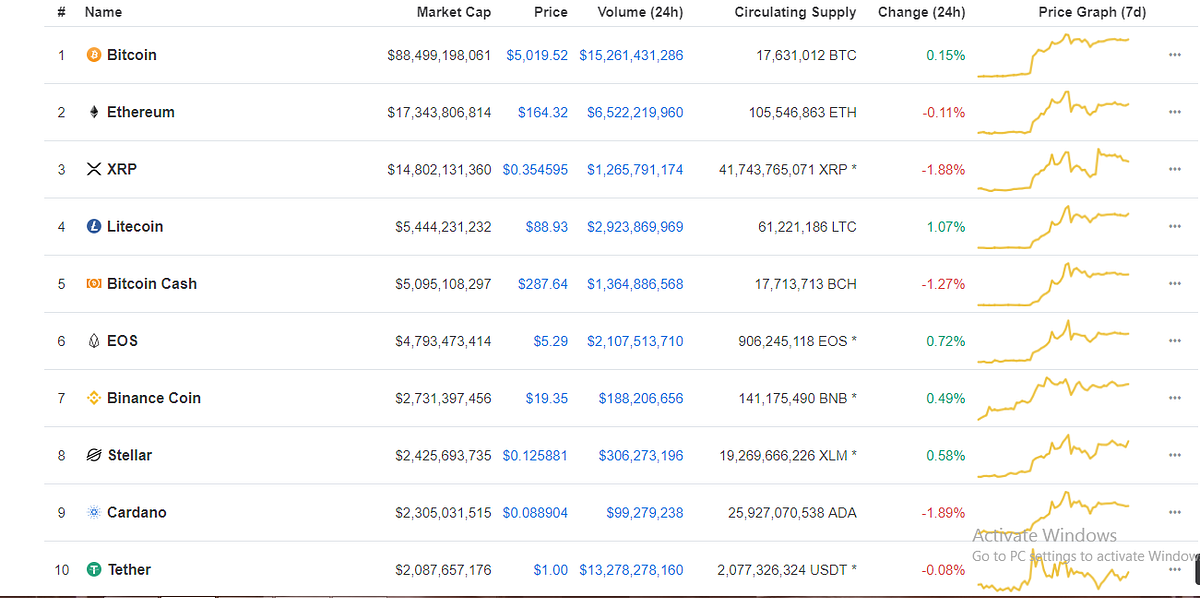This screenshot has width=1200, height=598.
Task: Click Litecoin's green 1.07% change value
Action: click(x=945, y=226)
